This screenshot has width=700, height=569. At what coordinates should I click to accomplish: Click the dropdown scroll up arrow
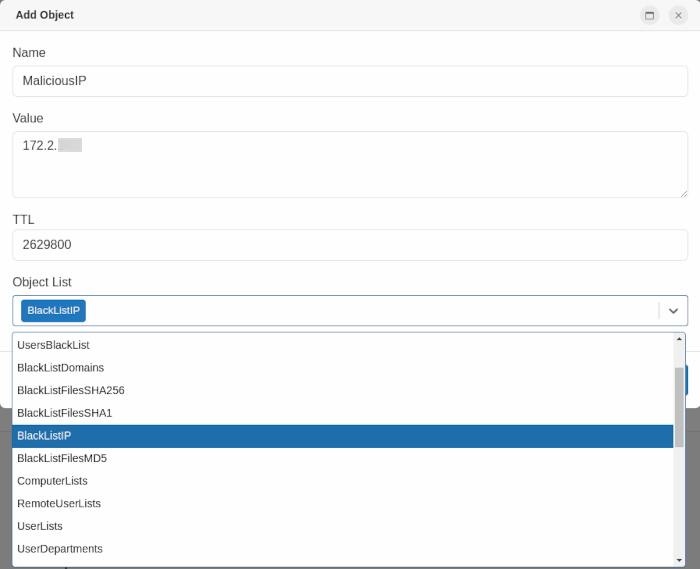click(679, 339)
